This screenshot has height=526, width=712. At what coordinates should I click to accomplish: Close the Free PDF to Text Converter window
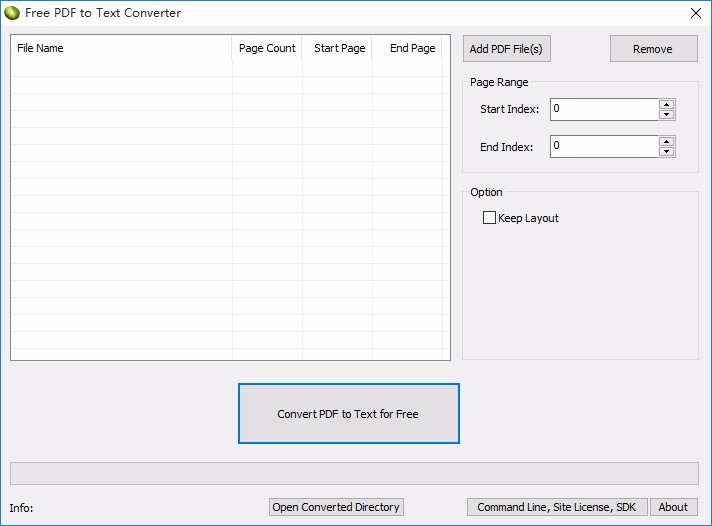pyautogui.click(x=696, y=13)
